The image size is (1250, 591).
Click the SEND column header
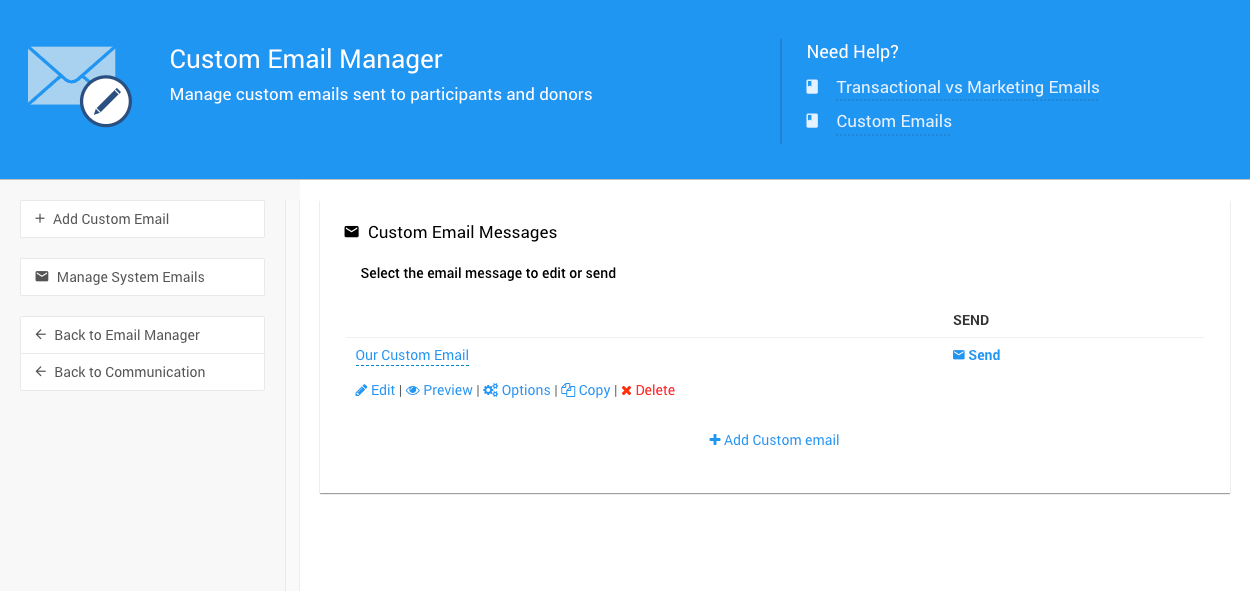971,320
